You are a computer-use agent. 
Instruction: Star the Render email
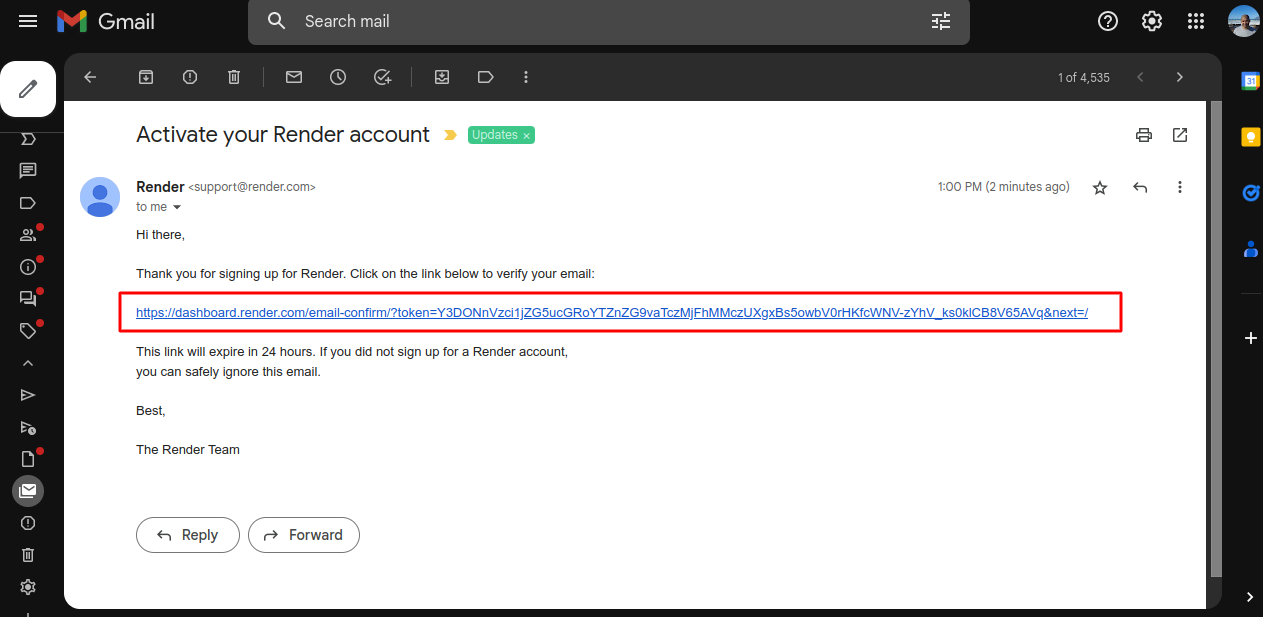(1100, 186)
